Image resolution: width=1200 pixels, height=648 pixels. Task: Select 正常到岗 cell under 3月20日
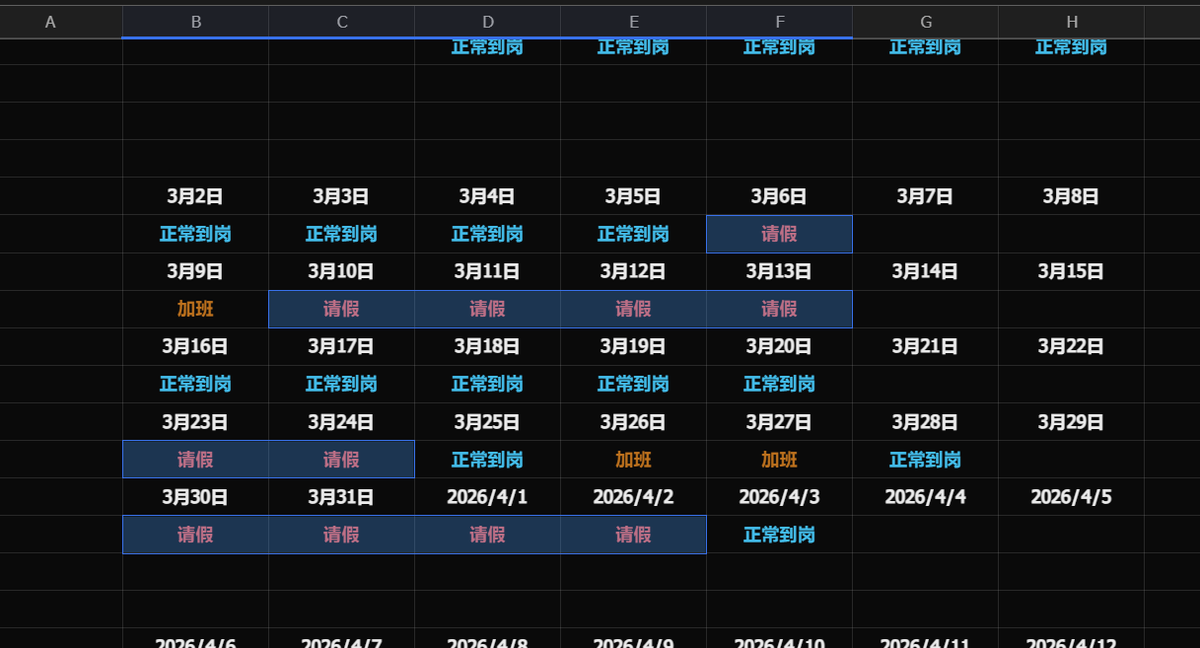780,384
